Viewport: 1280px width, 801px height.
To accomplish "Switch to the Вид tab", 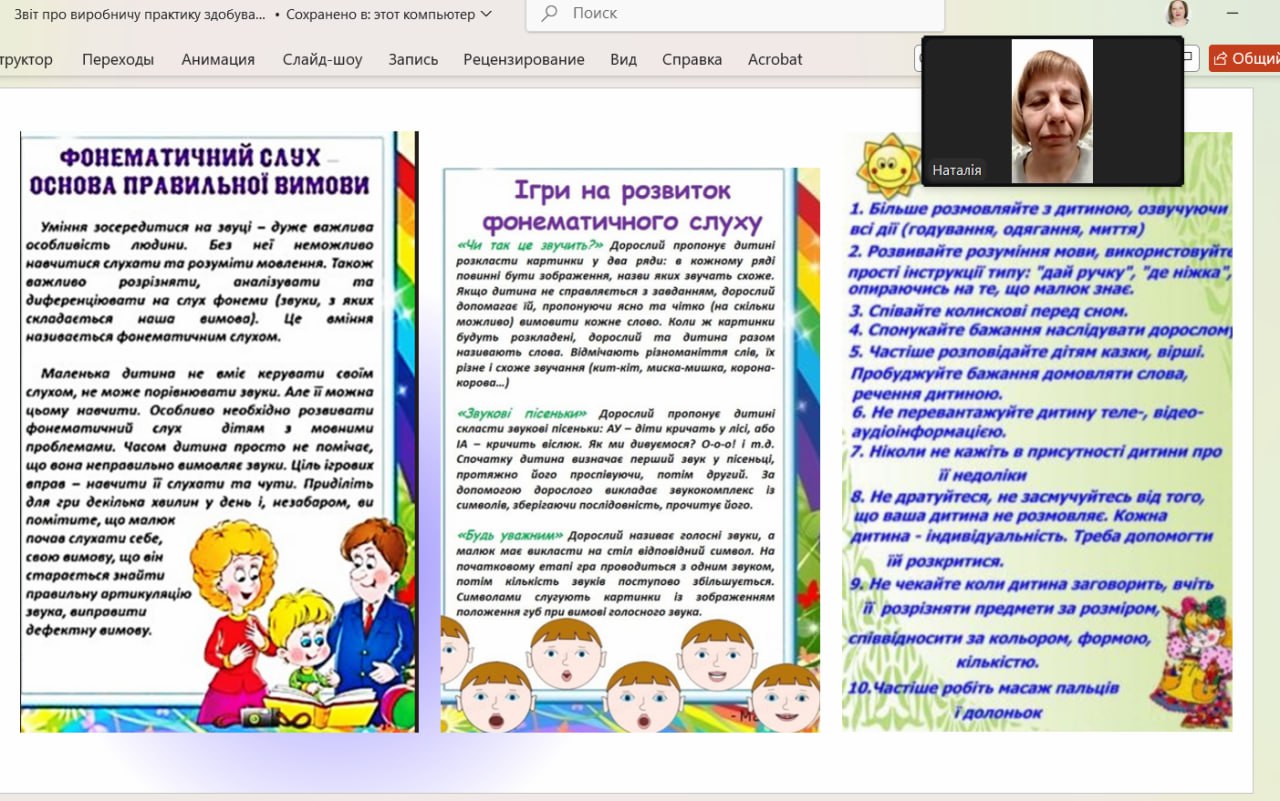I will [623, 59].
